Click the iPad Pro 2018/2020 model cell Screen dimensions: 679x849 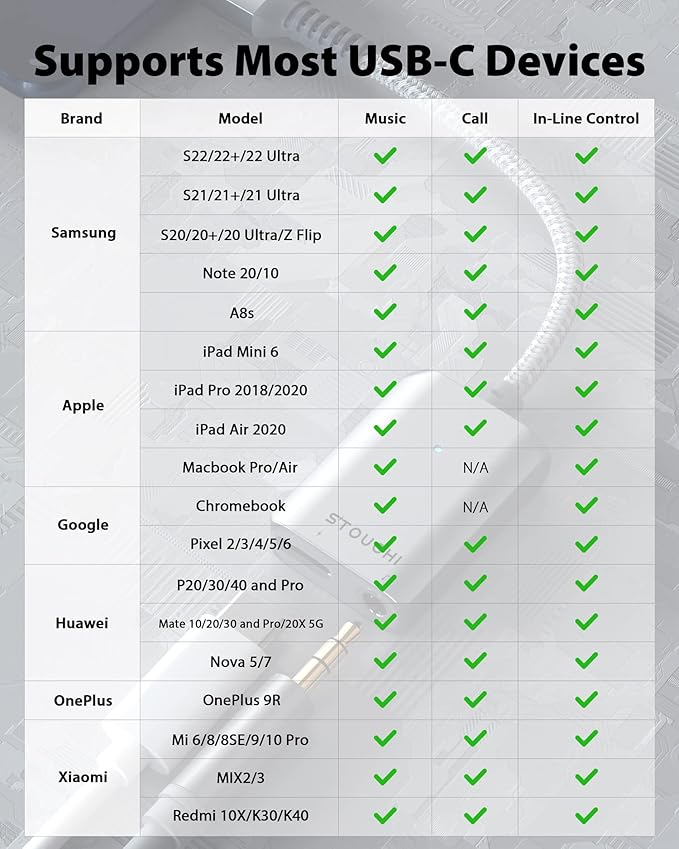240,390
